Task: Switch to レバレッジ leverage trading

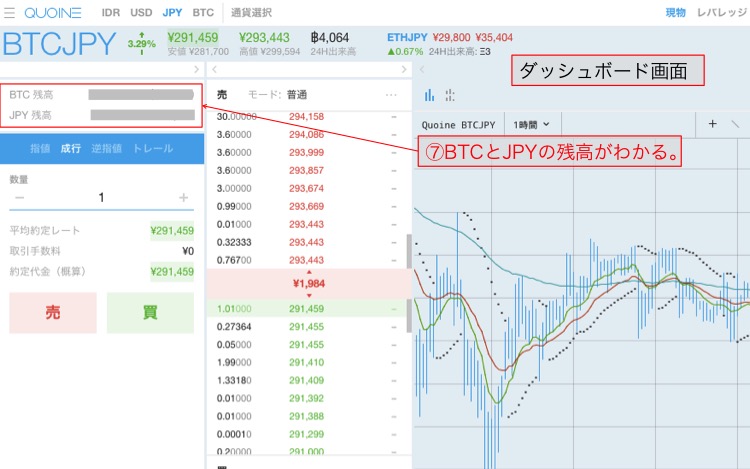Action: tap(722, 12)
